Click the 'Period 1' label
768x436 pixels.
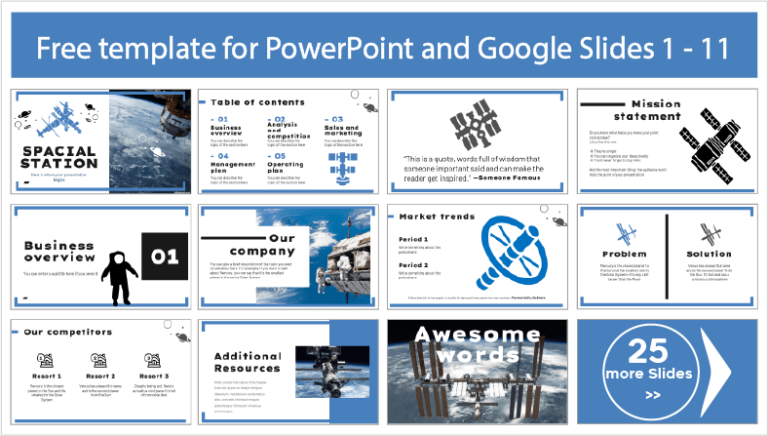(413, 239)
